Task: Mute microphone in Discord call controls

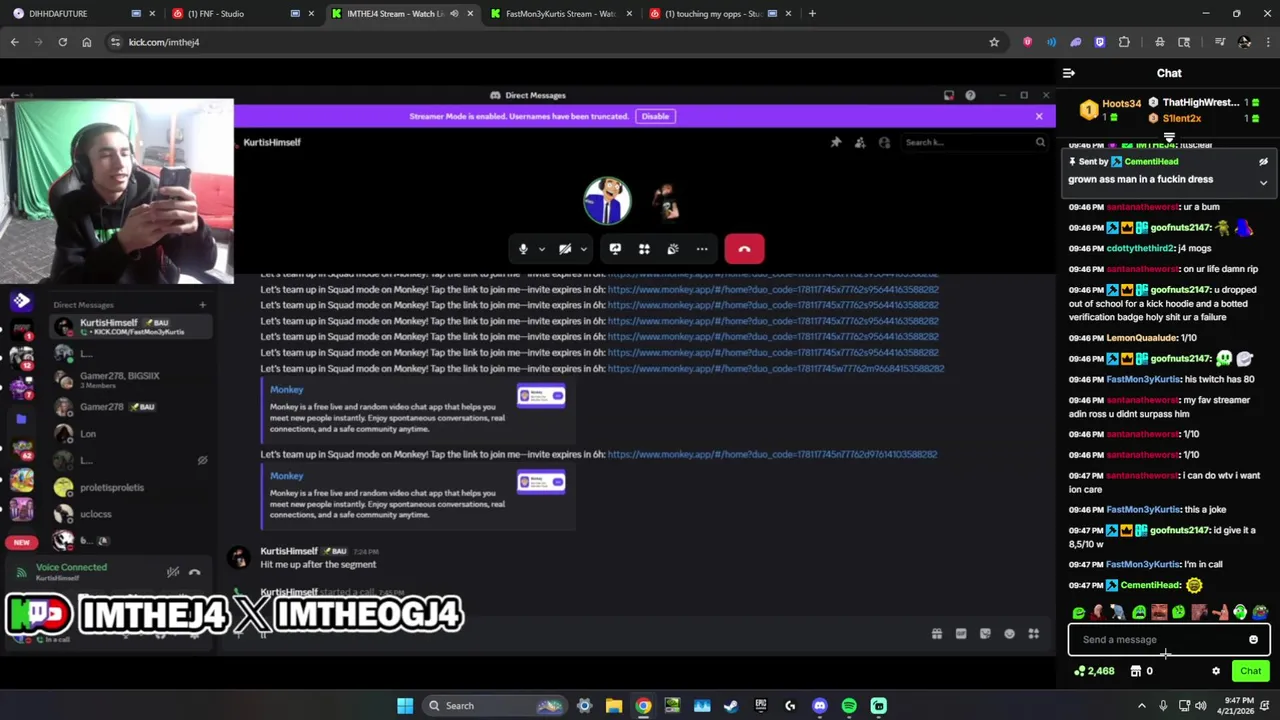Action: click(x=523, y=249)
